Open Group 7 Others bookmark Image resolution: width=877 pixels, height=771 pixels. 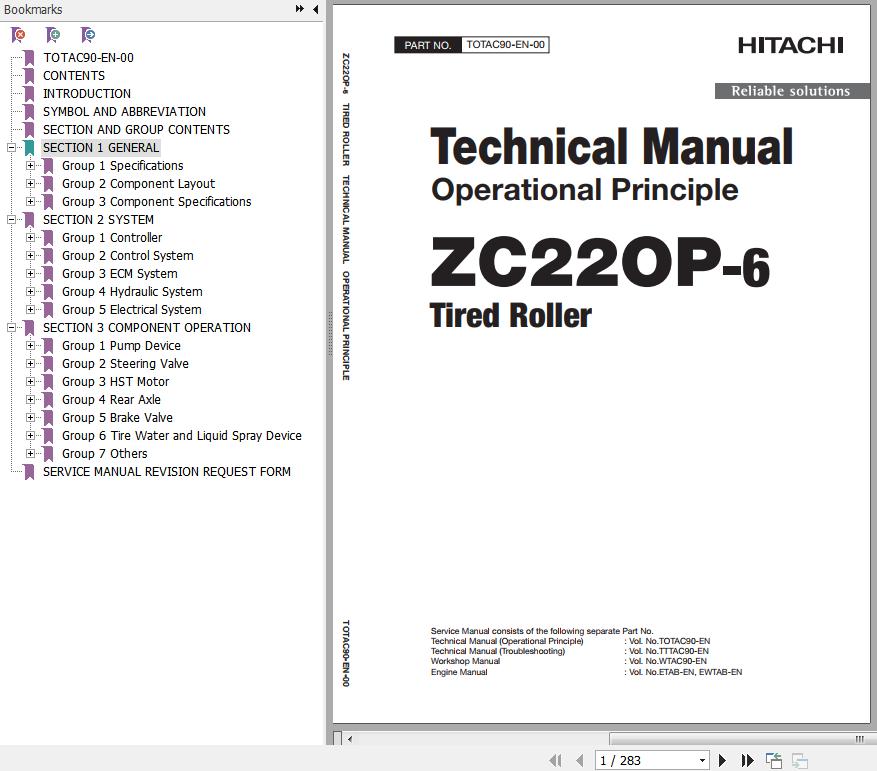point(105,454)
